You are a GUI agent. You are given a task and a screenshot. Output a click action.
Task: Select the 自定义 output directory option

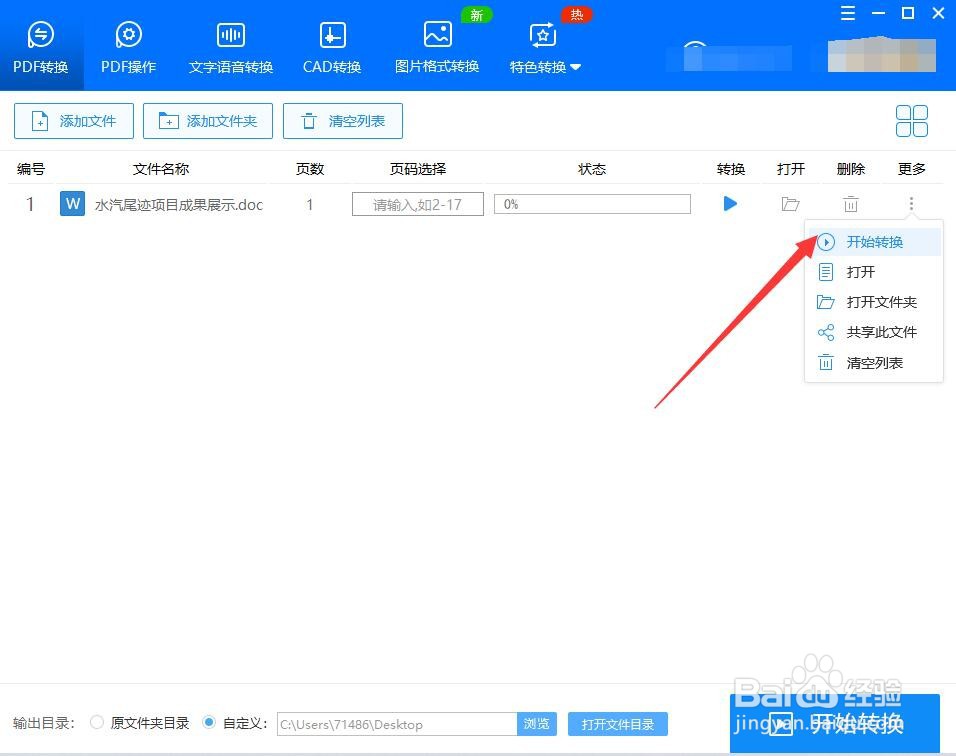[x=208, y=723]
